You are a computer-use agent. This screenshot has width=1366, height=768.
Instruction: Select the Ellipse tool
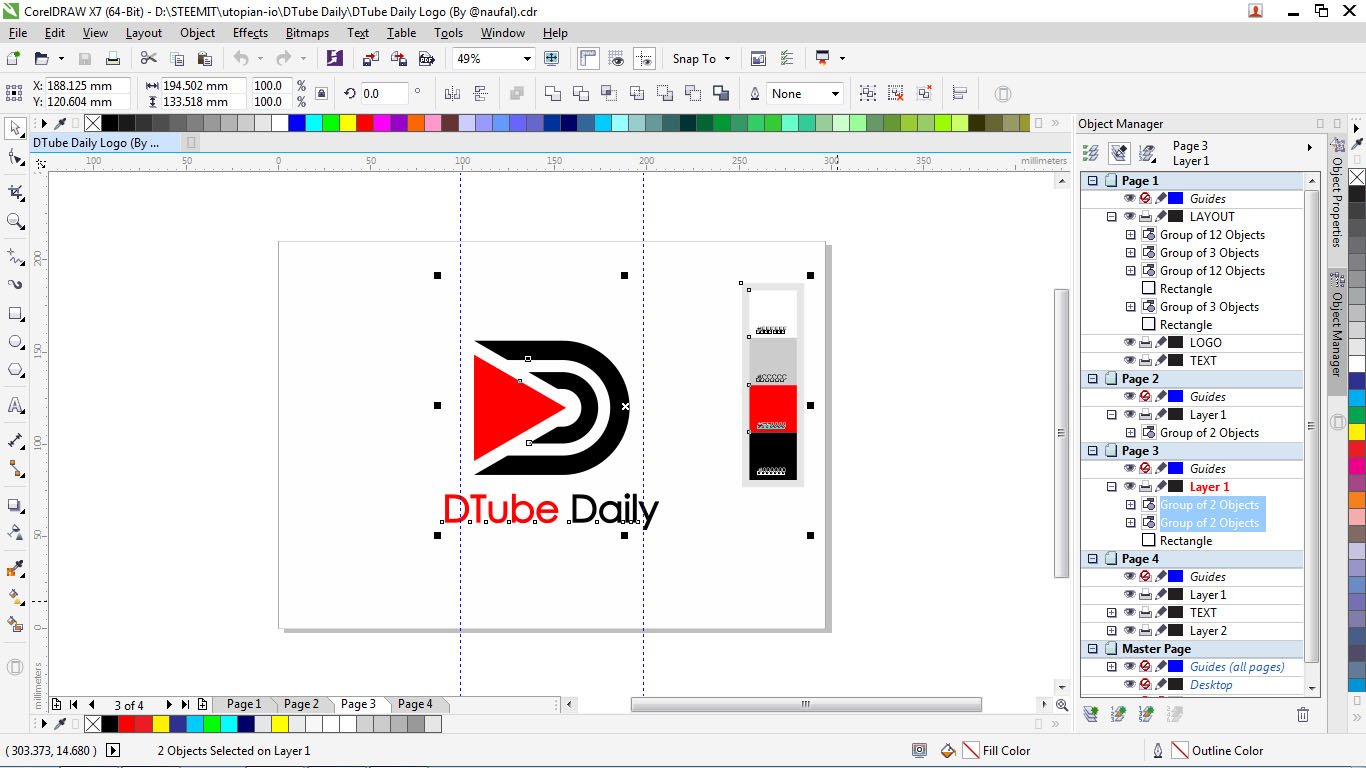15,342
